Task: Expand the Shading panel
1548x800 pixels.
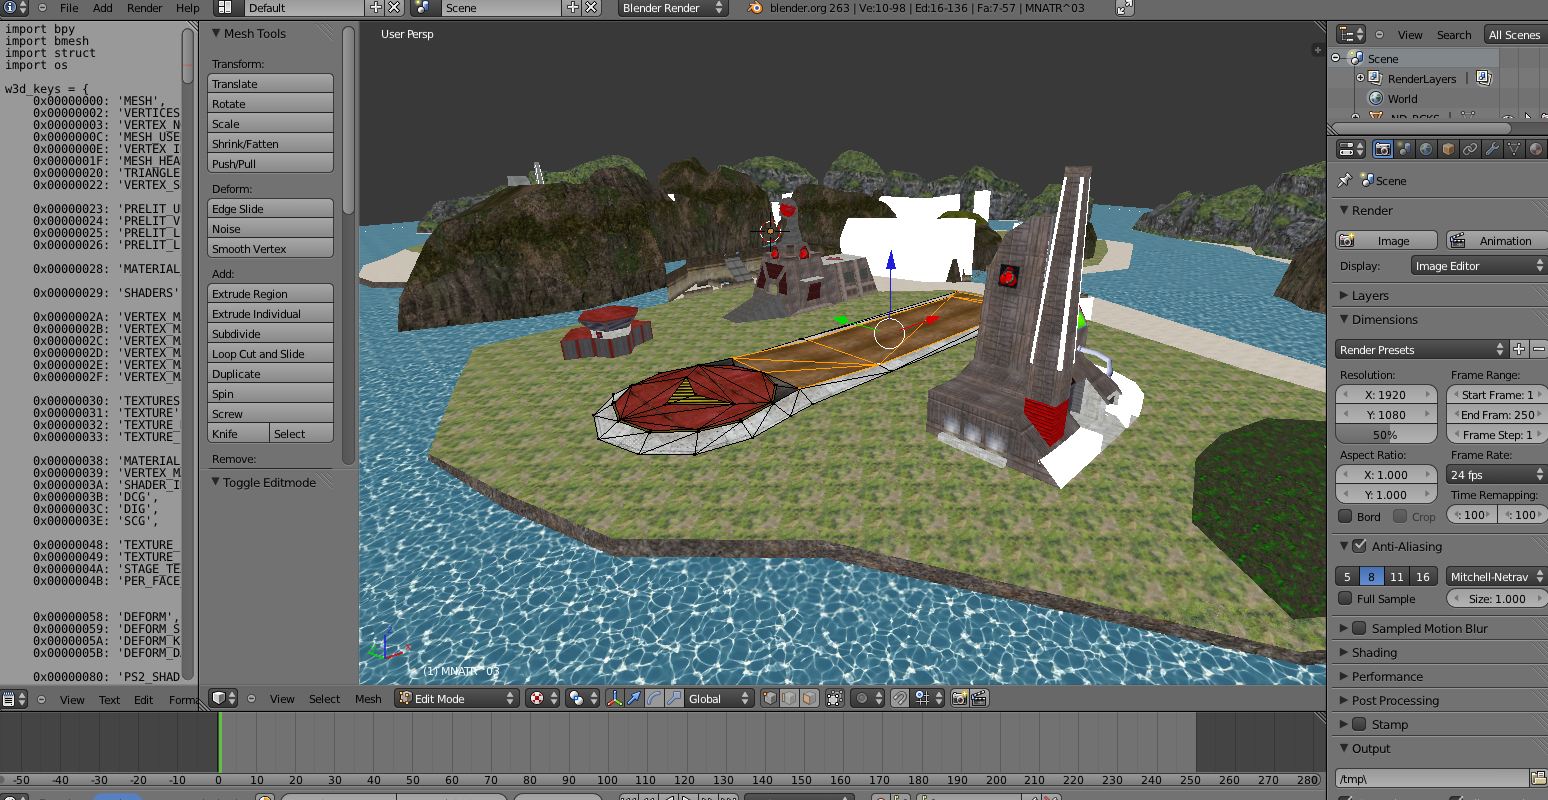Action: tap(1374, 653)
